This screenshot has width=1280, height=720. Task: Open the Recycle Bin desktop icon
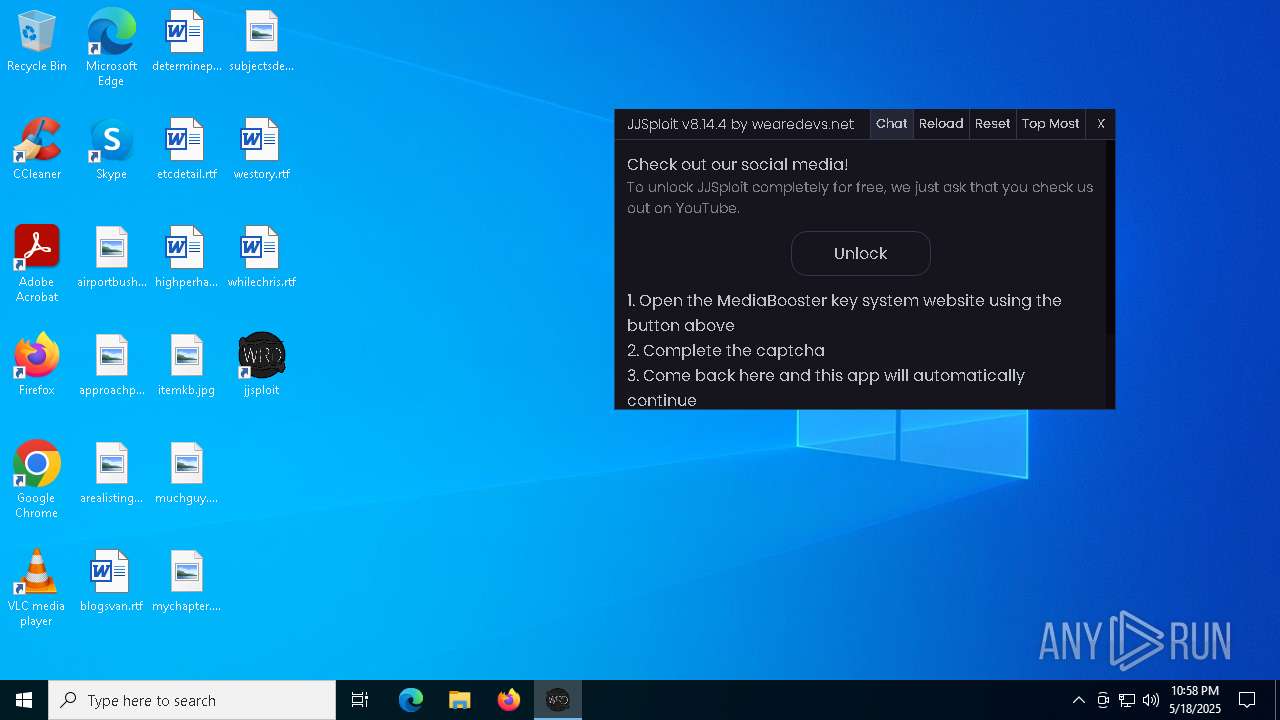coord(37,42)
